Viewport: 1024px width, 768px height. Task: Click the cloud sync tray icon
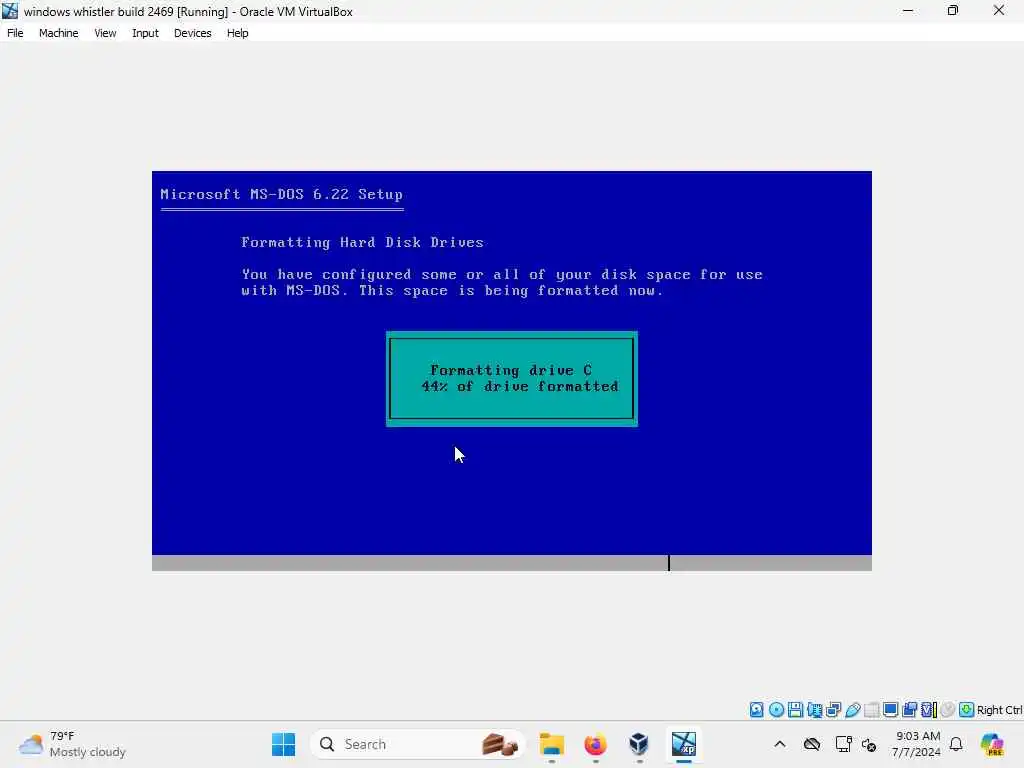(812, 744)
